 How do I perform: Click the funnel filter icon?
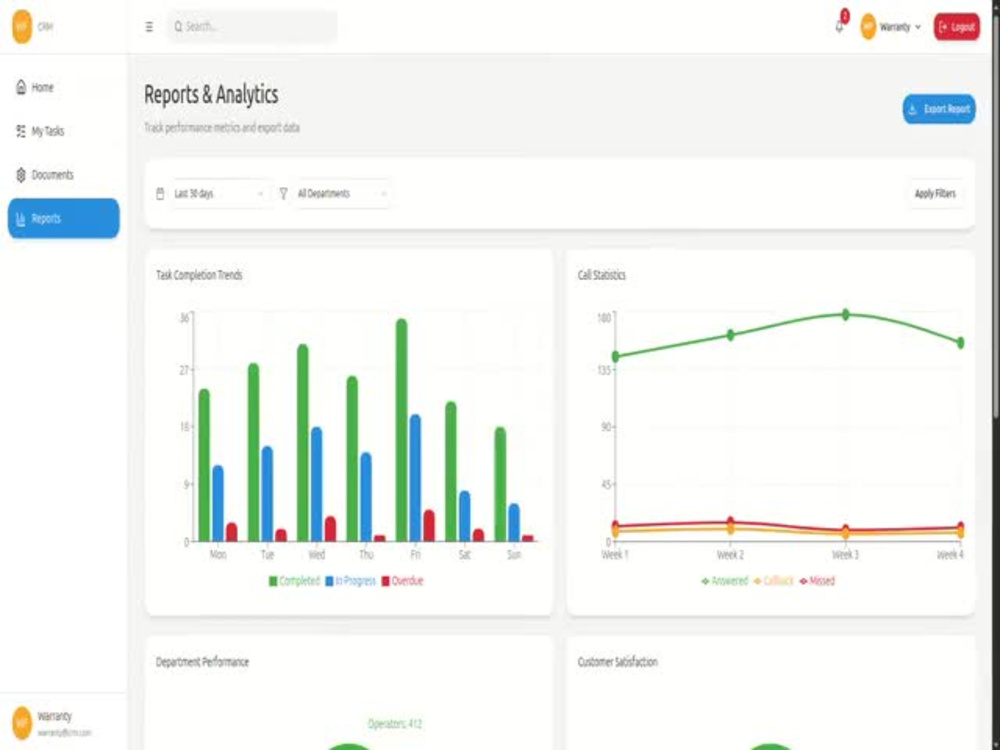284,193
